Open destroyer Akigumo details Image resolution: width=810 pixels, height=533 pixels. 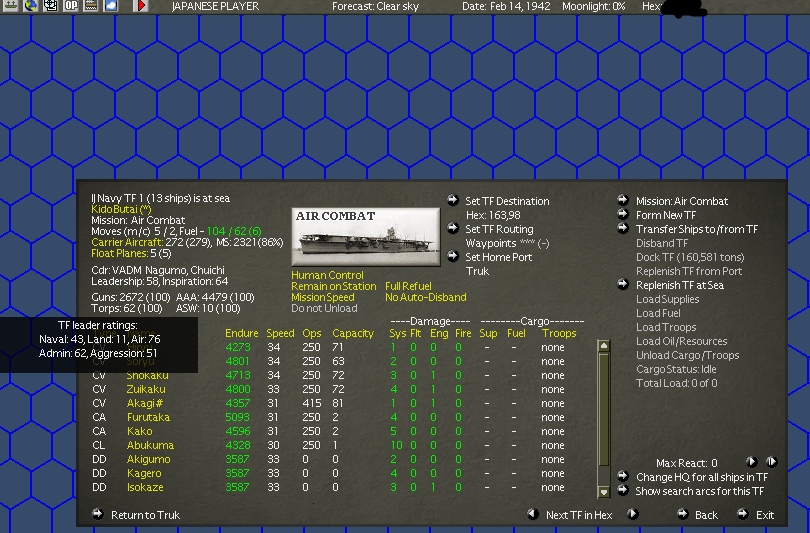pyautogui.click(x=148, y=459)
